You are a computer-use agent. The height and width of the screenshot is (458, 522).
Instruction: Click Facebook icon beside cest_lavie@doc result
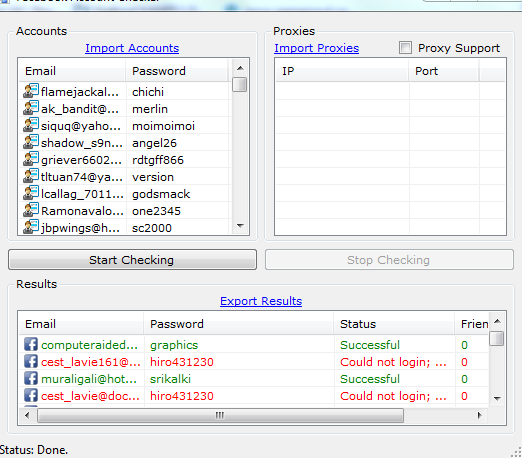click(x=31, y=395)
